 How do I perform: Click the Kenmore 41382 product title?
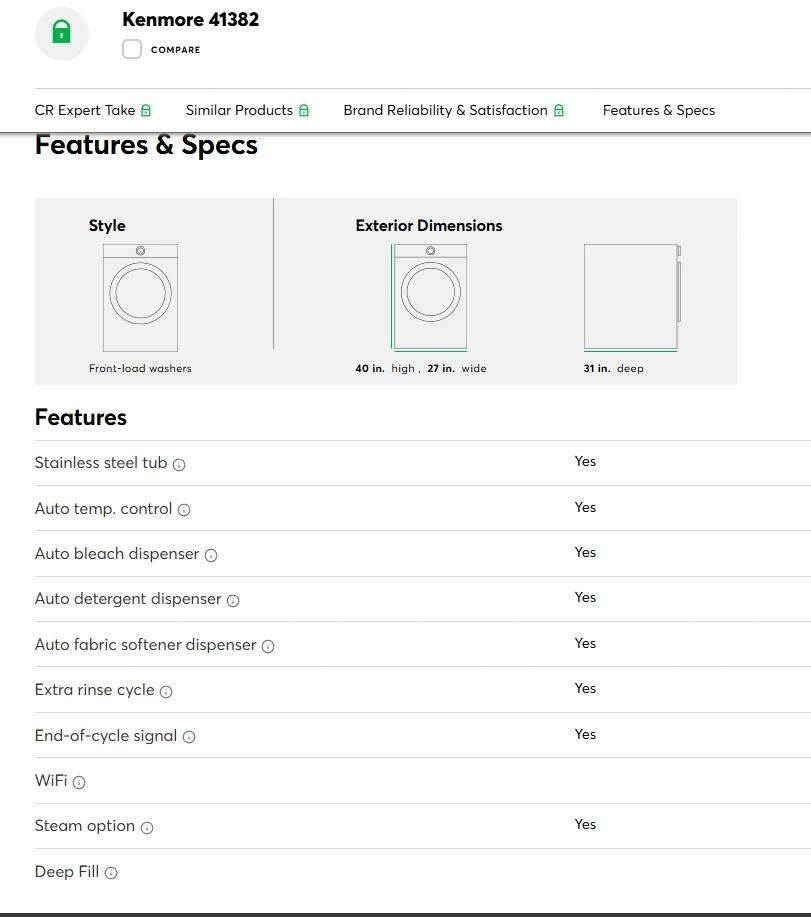click(x=190, y=19)
